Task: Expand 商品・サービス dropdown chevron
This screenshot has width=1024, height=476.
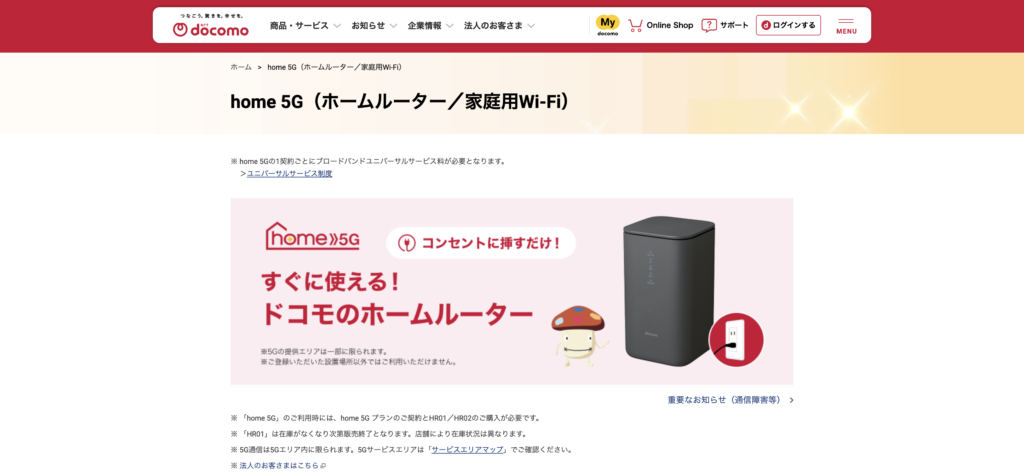Action: pyautogui.click(x=337, y=26)
